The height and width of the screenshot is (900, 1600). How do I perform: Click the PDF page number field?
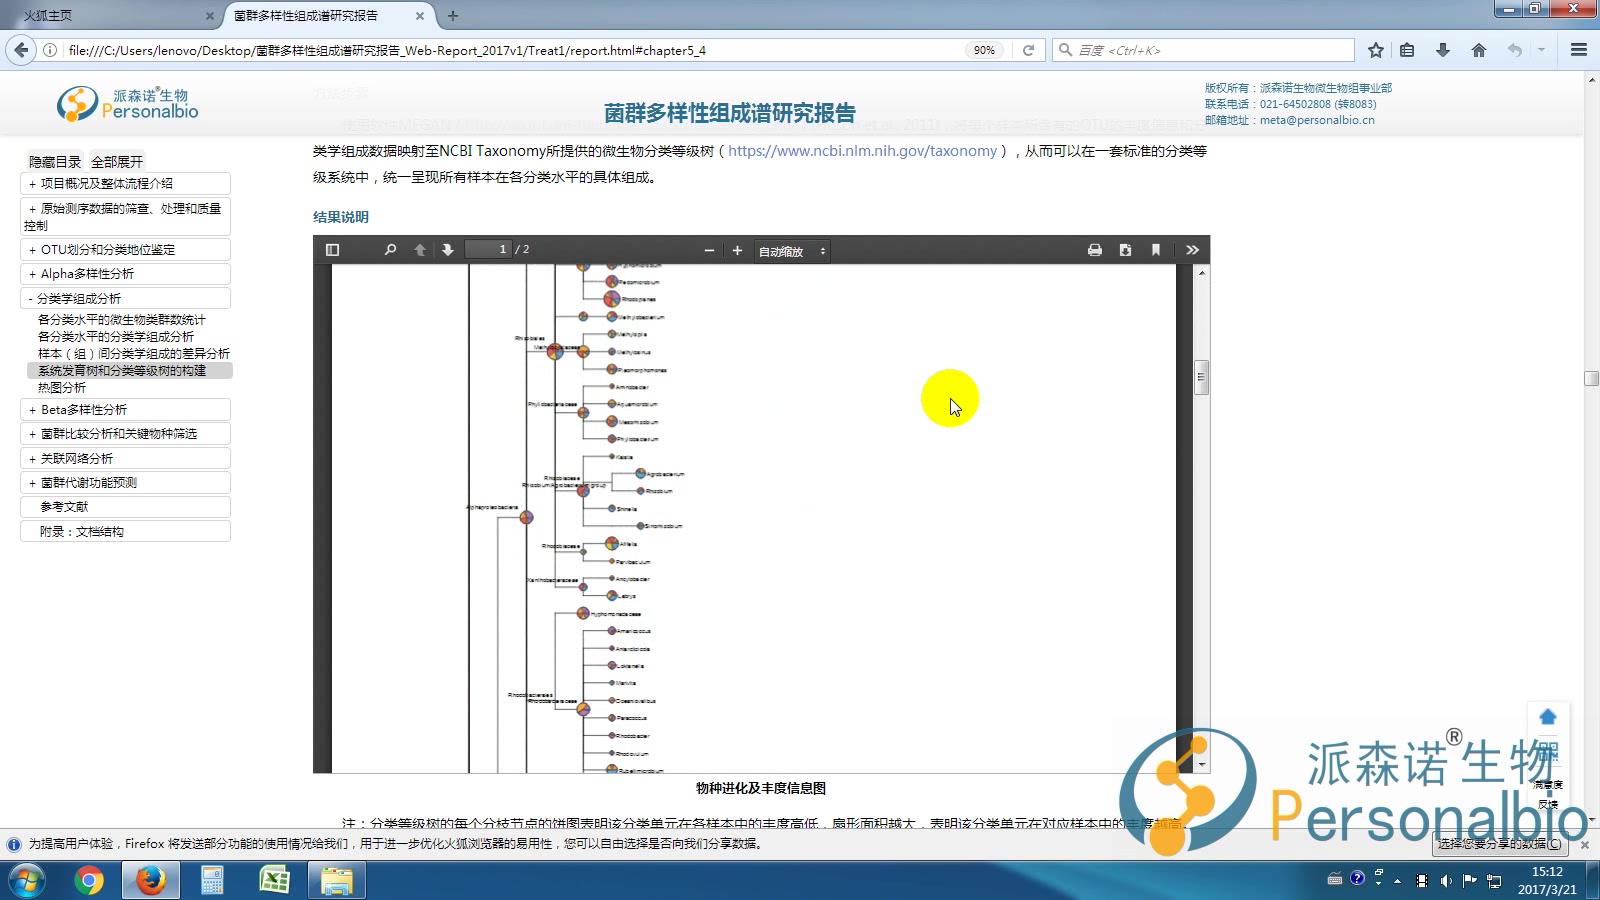pyautogui.click(x=488, y=250)
